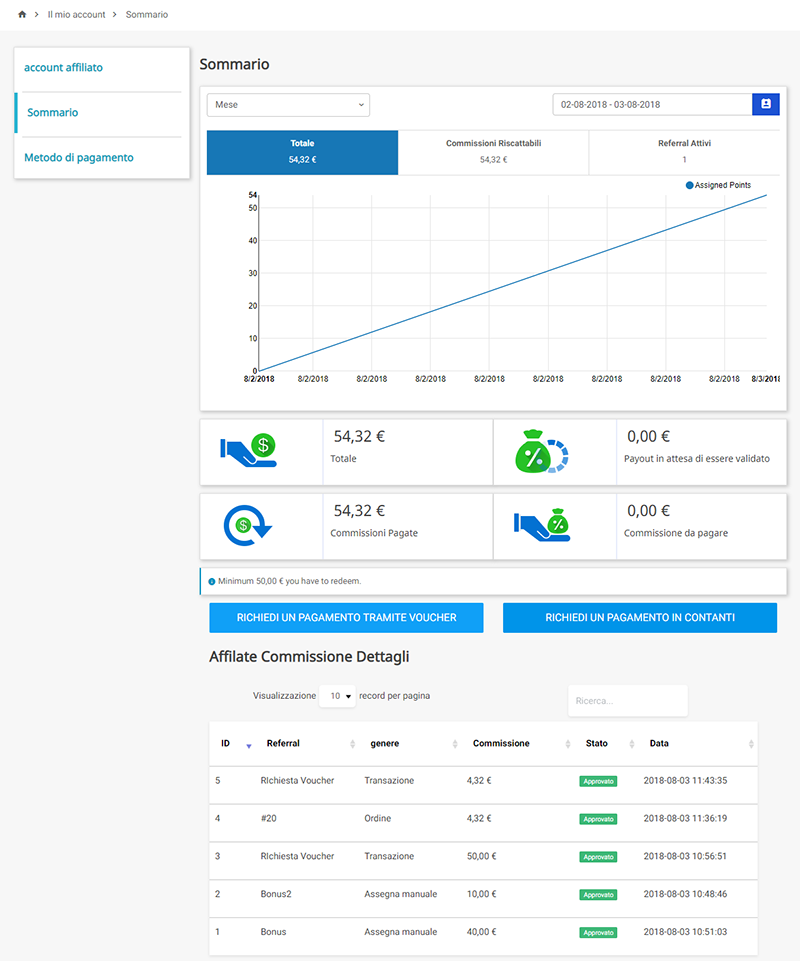800x961 pixels.
Task: Select the Bonus2 referral cell
Action: pyautogui.click(x=276, y=894)
